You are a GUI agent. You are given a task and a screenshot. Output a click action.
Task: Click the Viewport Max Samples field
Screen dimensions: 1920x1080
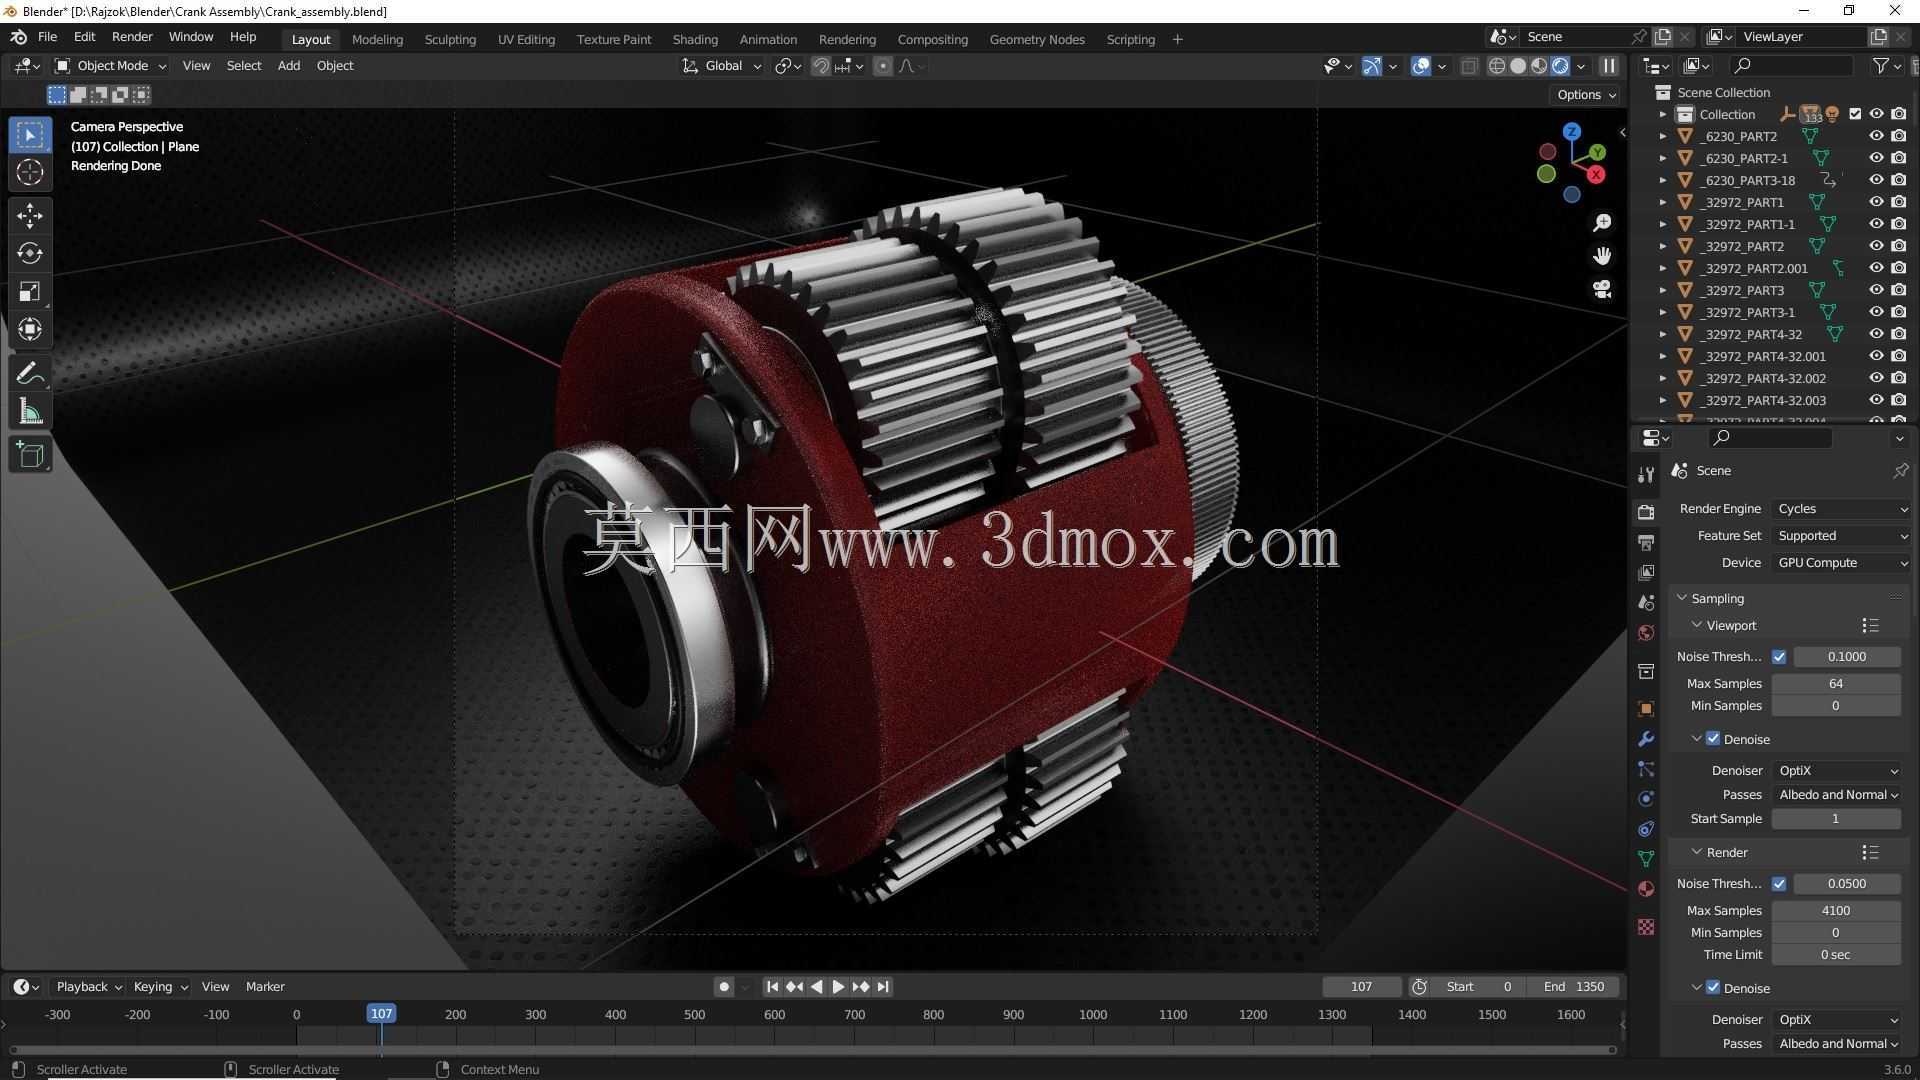1836,684
